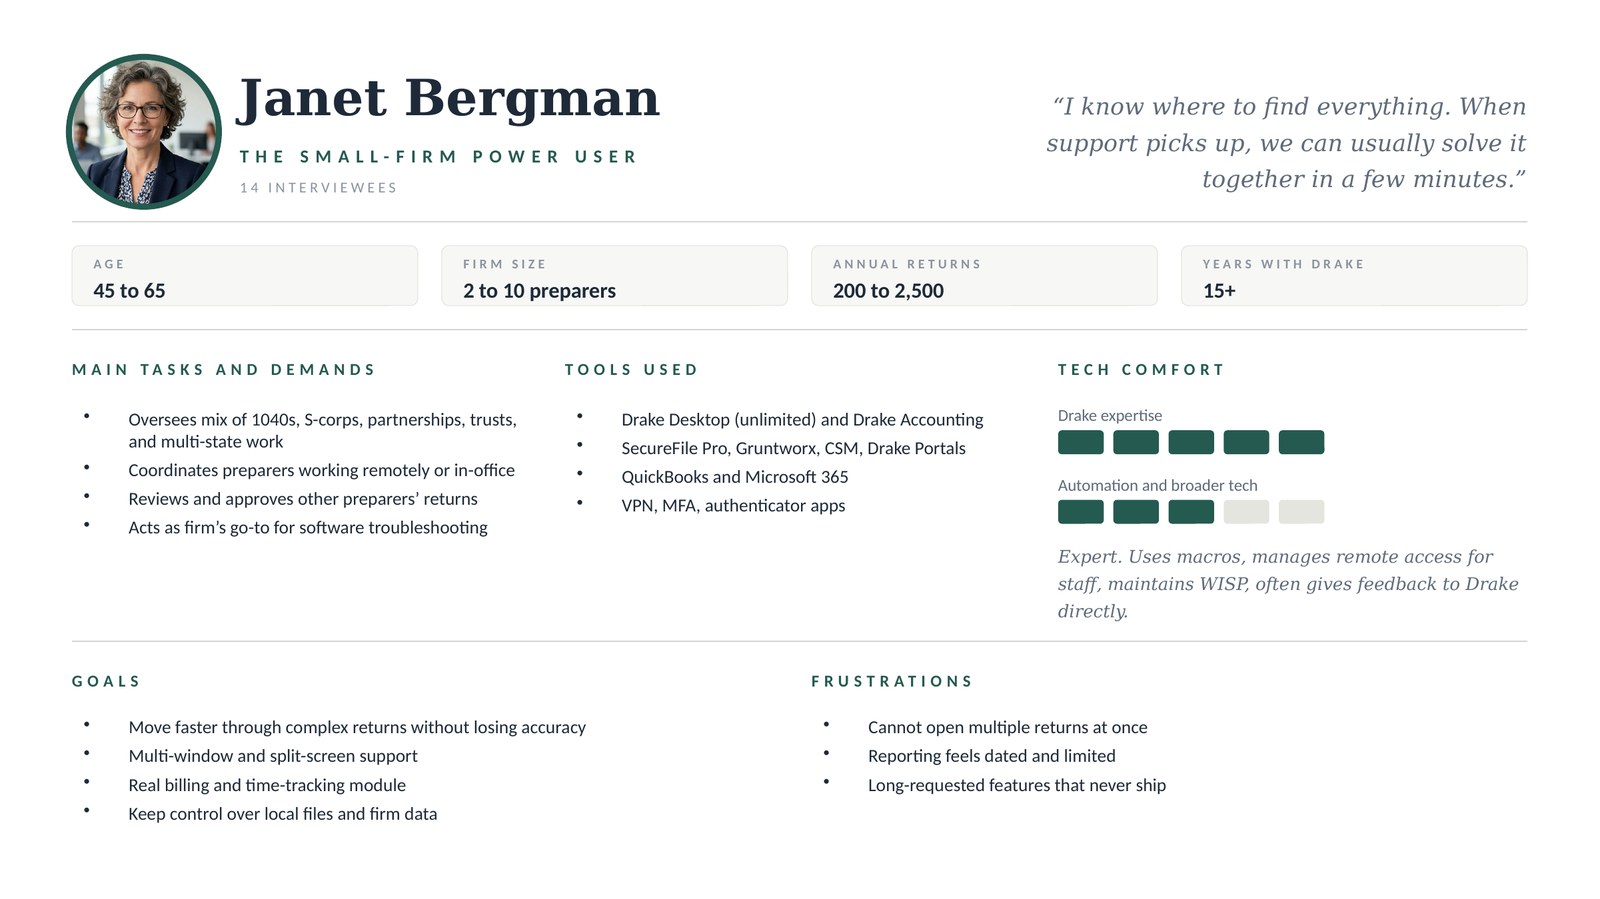
Task: Click the Frustrations section heading
Action: 891,682
